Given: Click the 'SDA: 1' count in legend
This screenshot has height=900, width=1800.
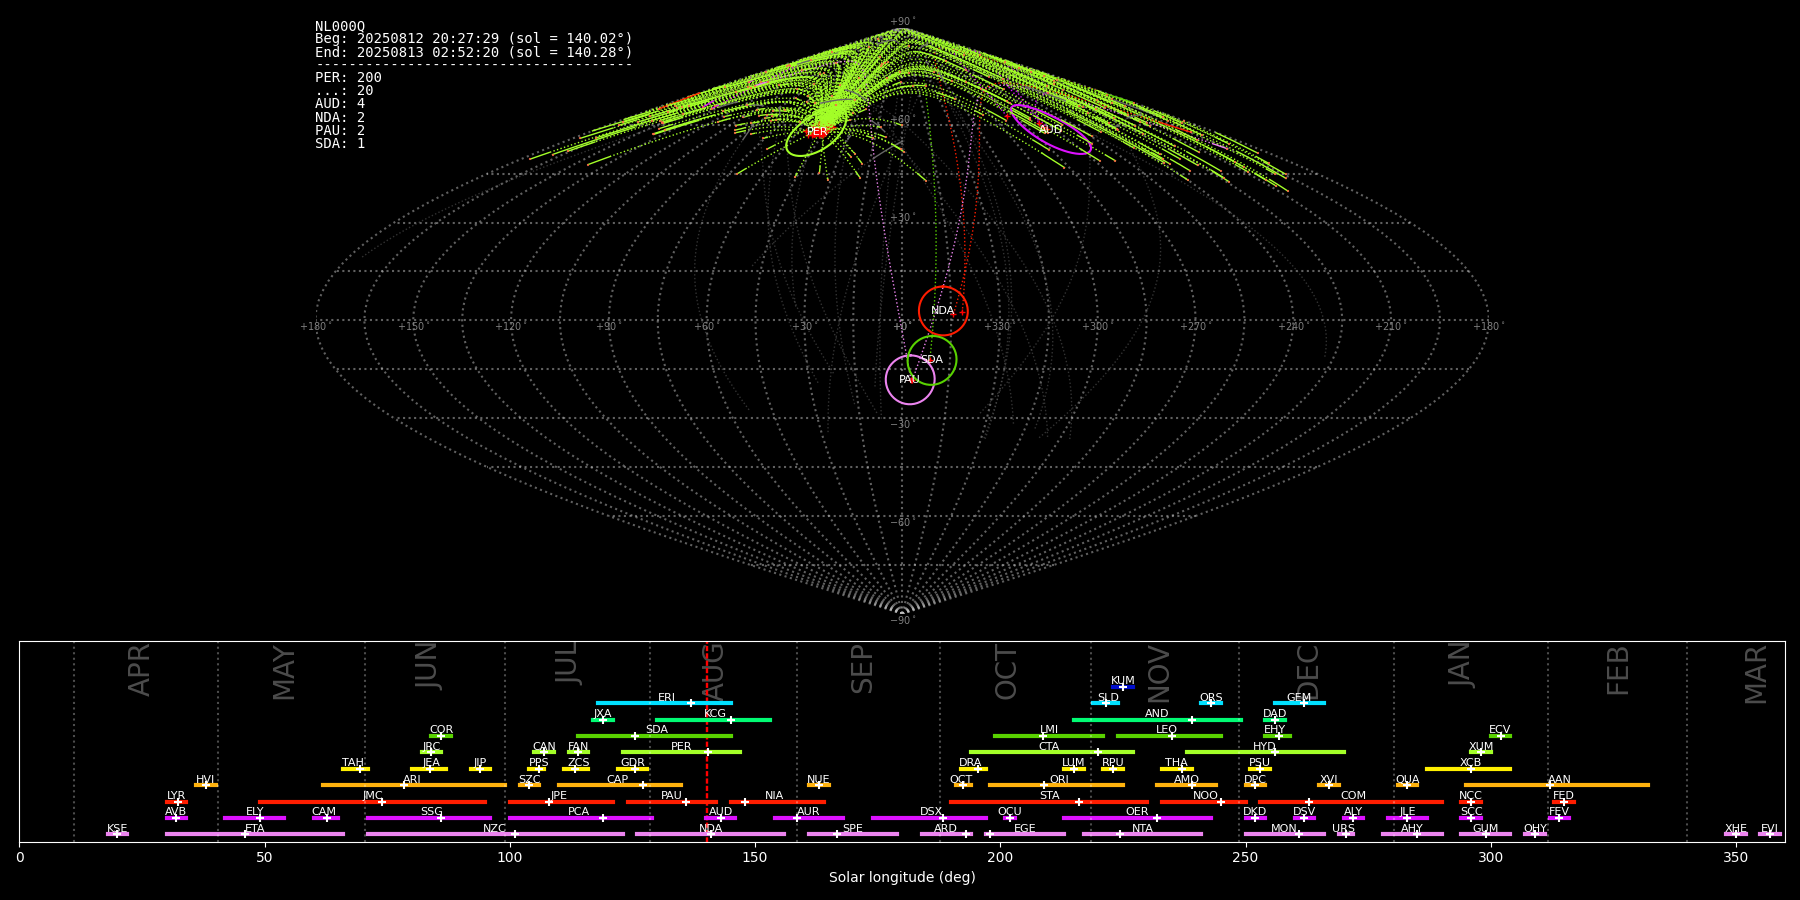Looking at the screenshot, I should 340,144.
